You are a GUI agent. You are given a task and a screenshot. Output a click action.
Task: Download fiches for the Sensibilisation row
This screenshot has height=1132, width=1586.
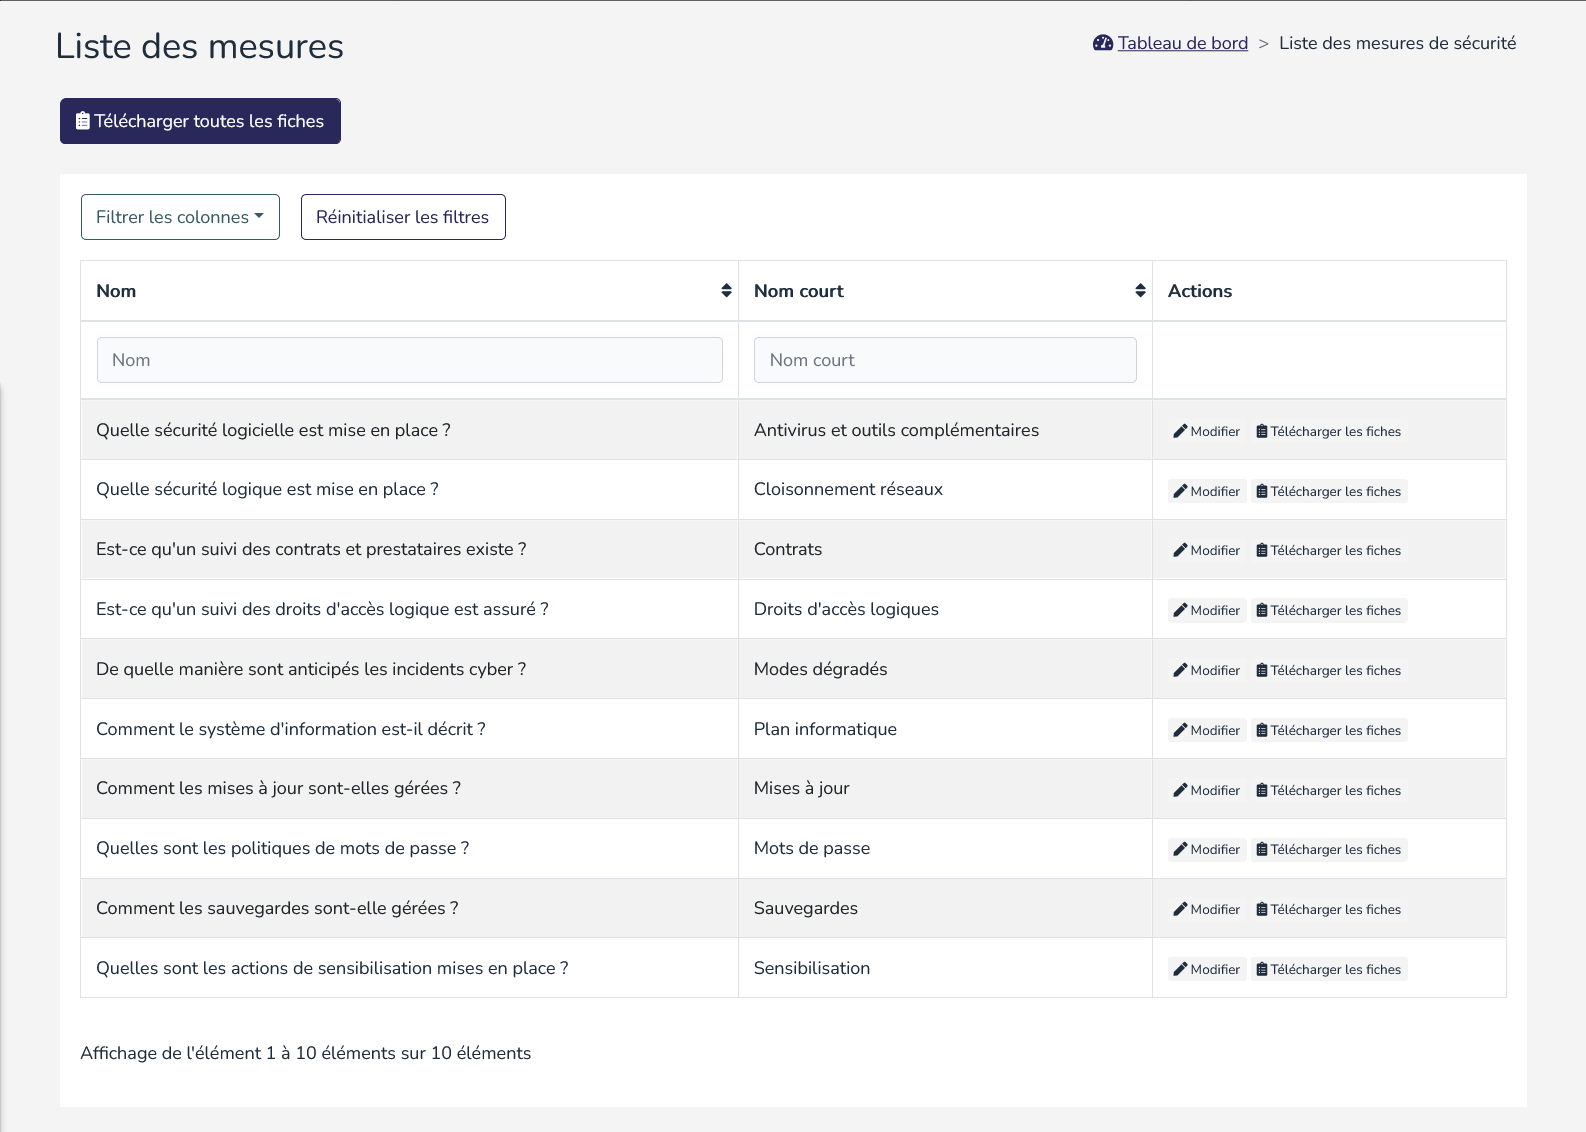coord(1329,970)
